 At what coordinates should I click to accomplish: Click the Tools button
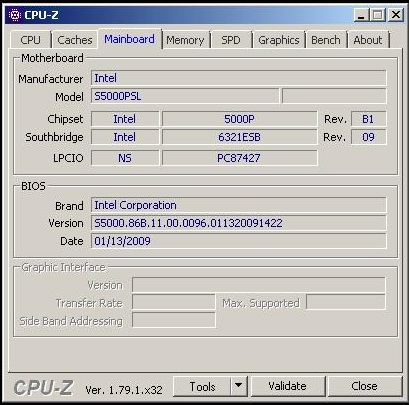click(x=202, y=387)
